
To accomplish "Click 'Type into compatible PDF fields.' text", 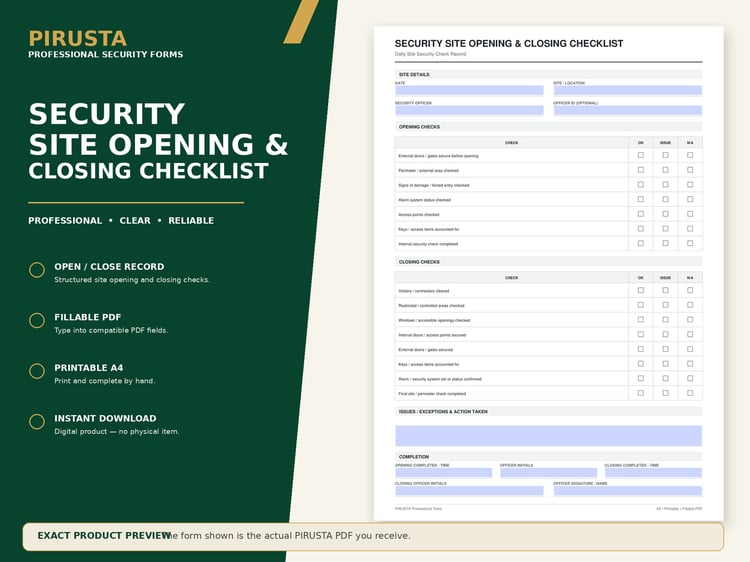I will tap(111, 330).
